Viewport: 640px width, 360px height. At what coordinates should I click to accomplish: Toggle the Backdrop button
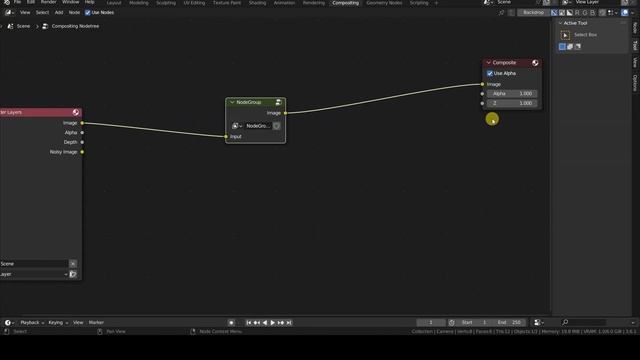(x=533, y=13)
